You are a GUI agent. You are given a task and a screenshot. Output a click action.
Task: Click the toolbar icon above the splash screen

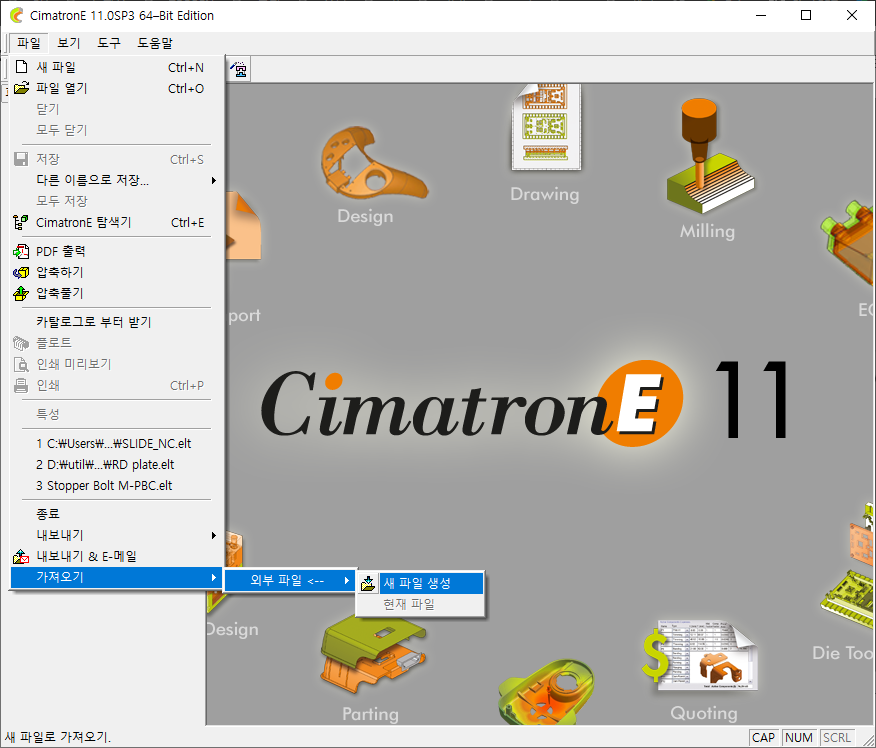coord(240,69)
